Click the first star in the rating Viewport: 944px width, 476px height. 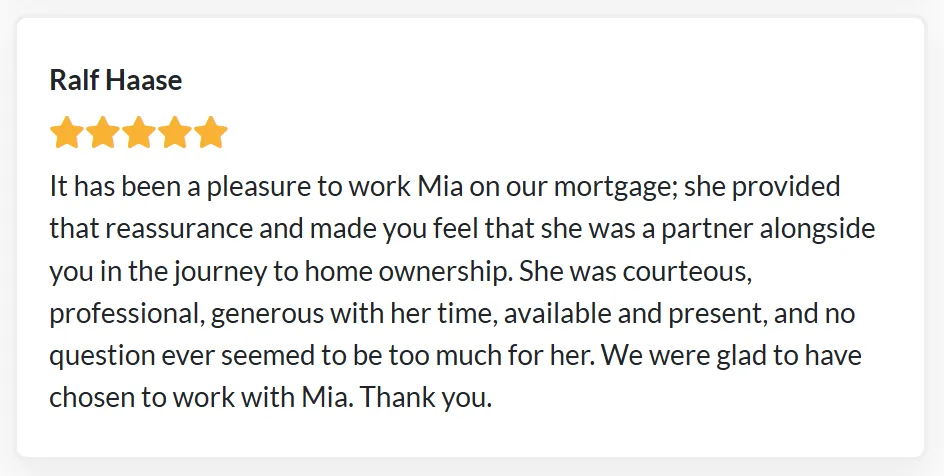pyautogui.click(x=66, y=132)
